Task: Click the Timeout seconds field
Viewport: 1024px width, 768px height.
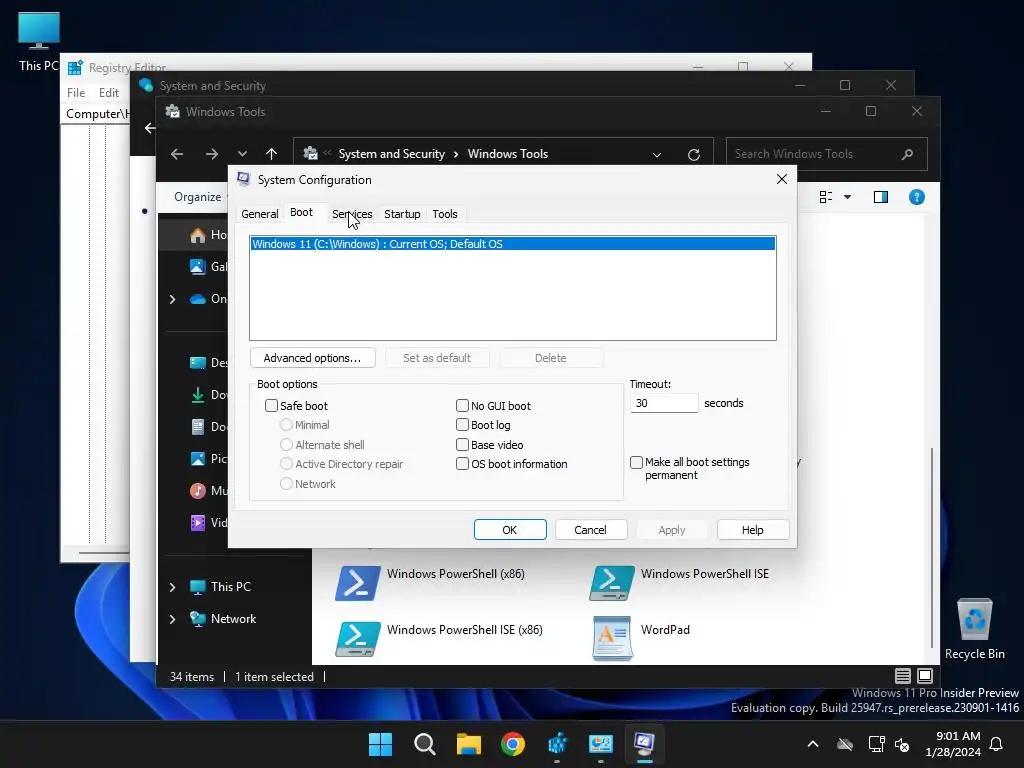Action: tap(664, 403)
